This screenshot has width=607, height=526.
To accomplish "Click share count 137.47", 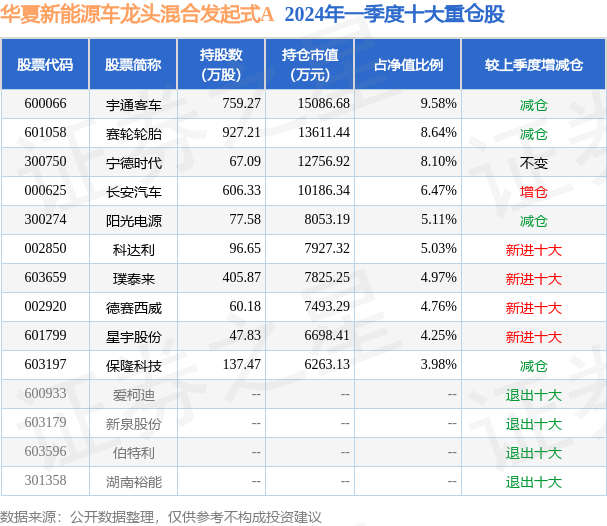I will [241, 365].
